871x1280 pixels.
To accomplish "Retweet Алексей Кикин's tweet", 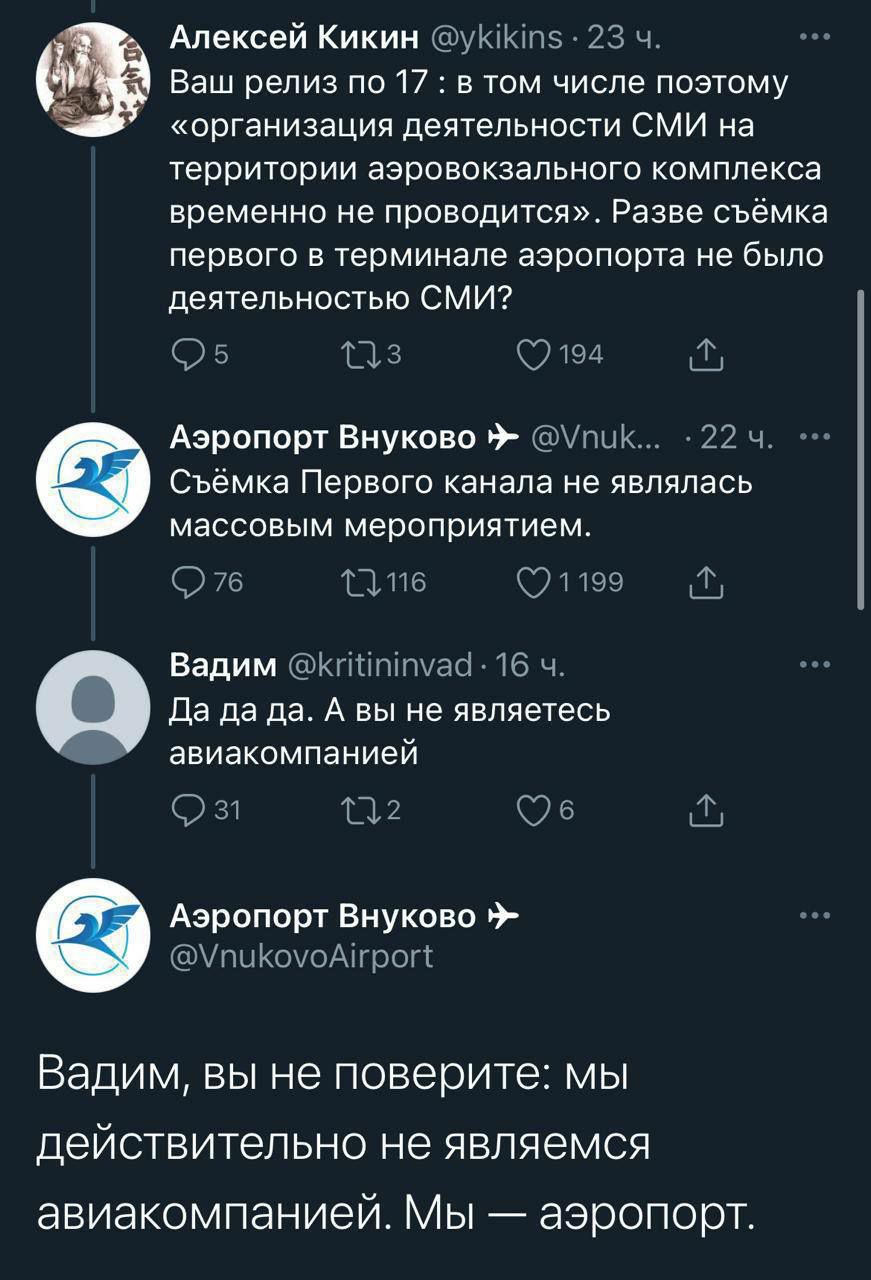I will (356, 353).
